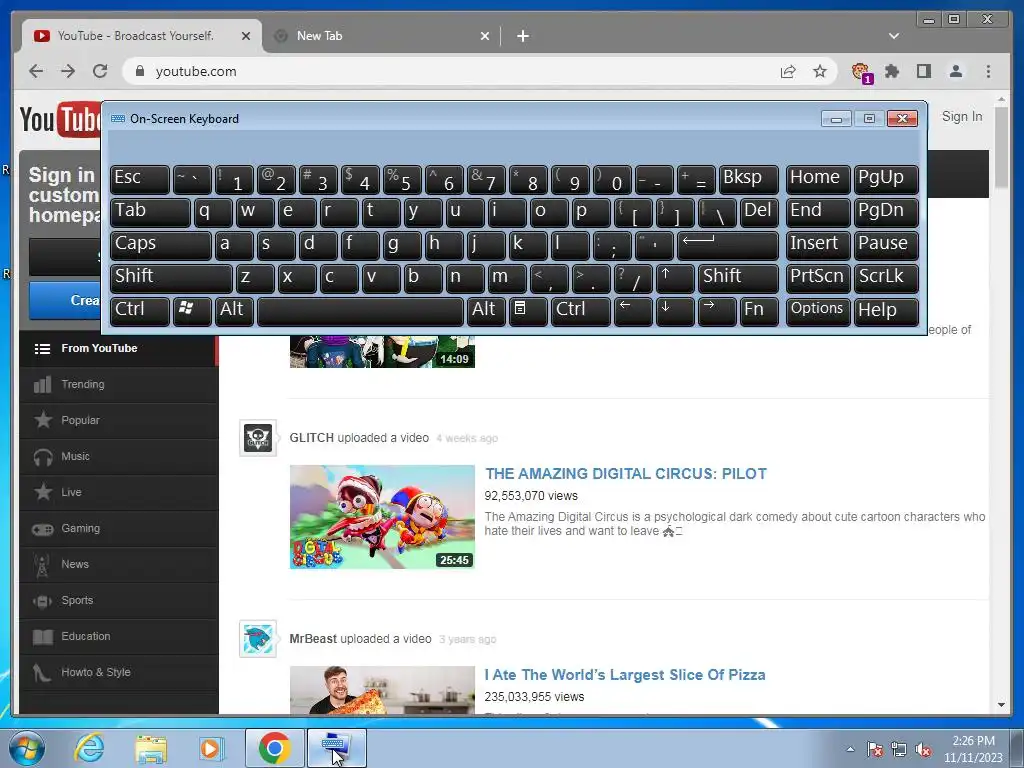Open the Windows Start button
Image resolution: width=1024 pixels, height=768 pixels.
pos(26,748)
